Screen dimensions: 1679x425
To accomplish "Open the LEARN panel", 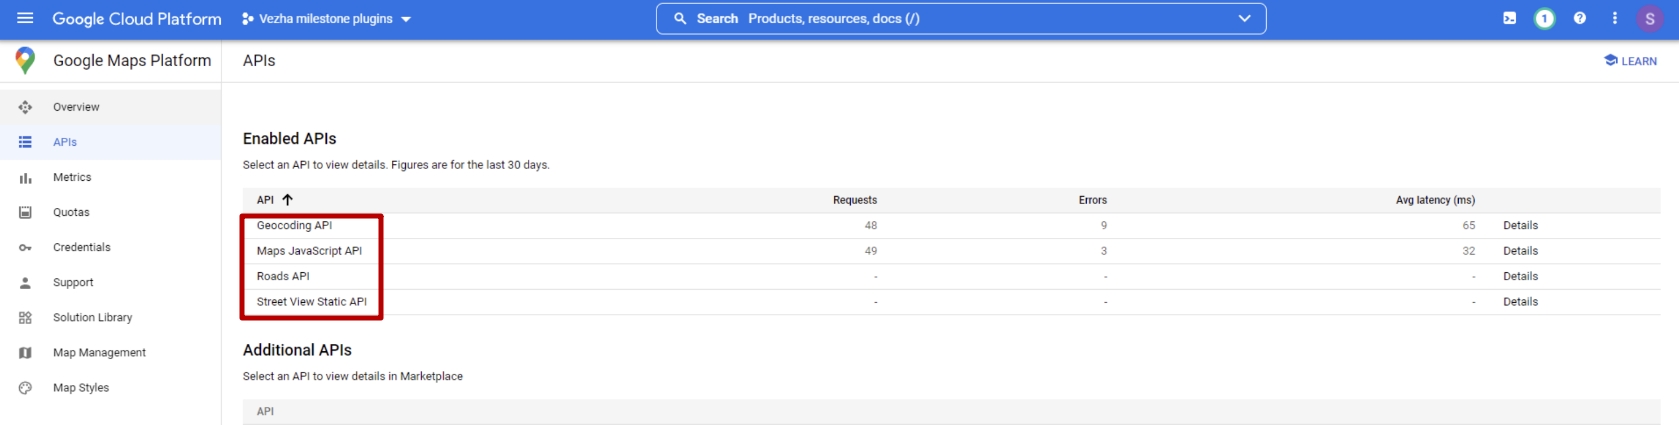I will click(1630, 61).
